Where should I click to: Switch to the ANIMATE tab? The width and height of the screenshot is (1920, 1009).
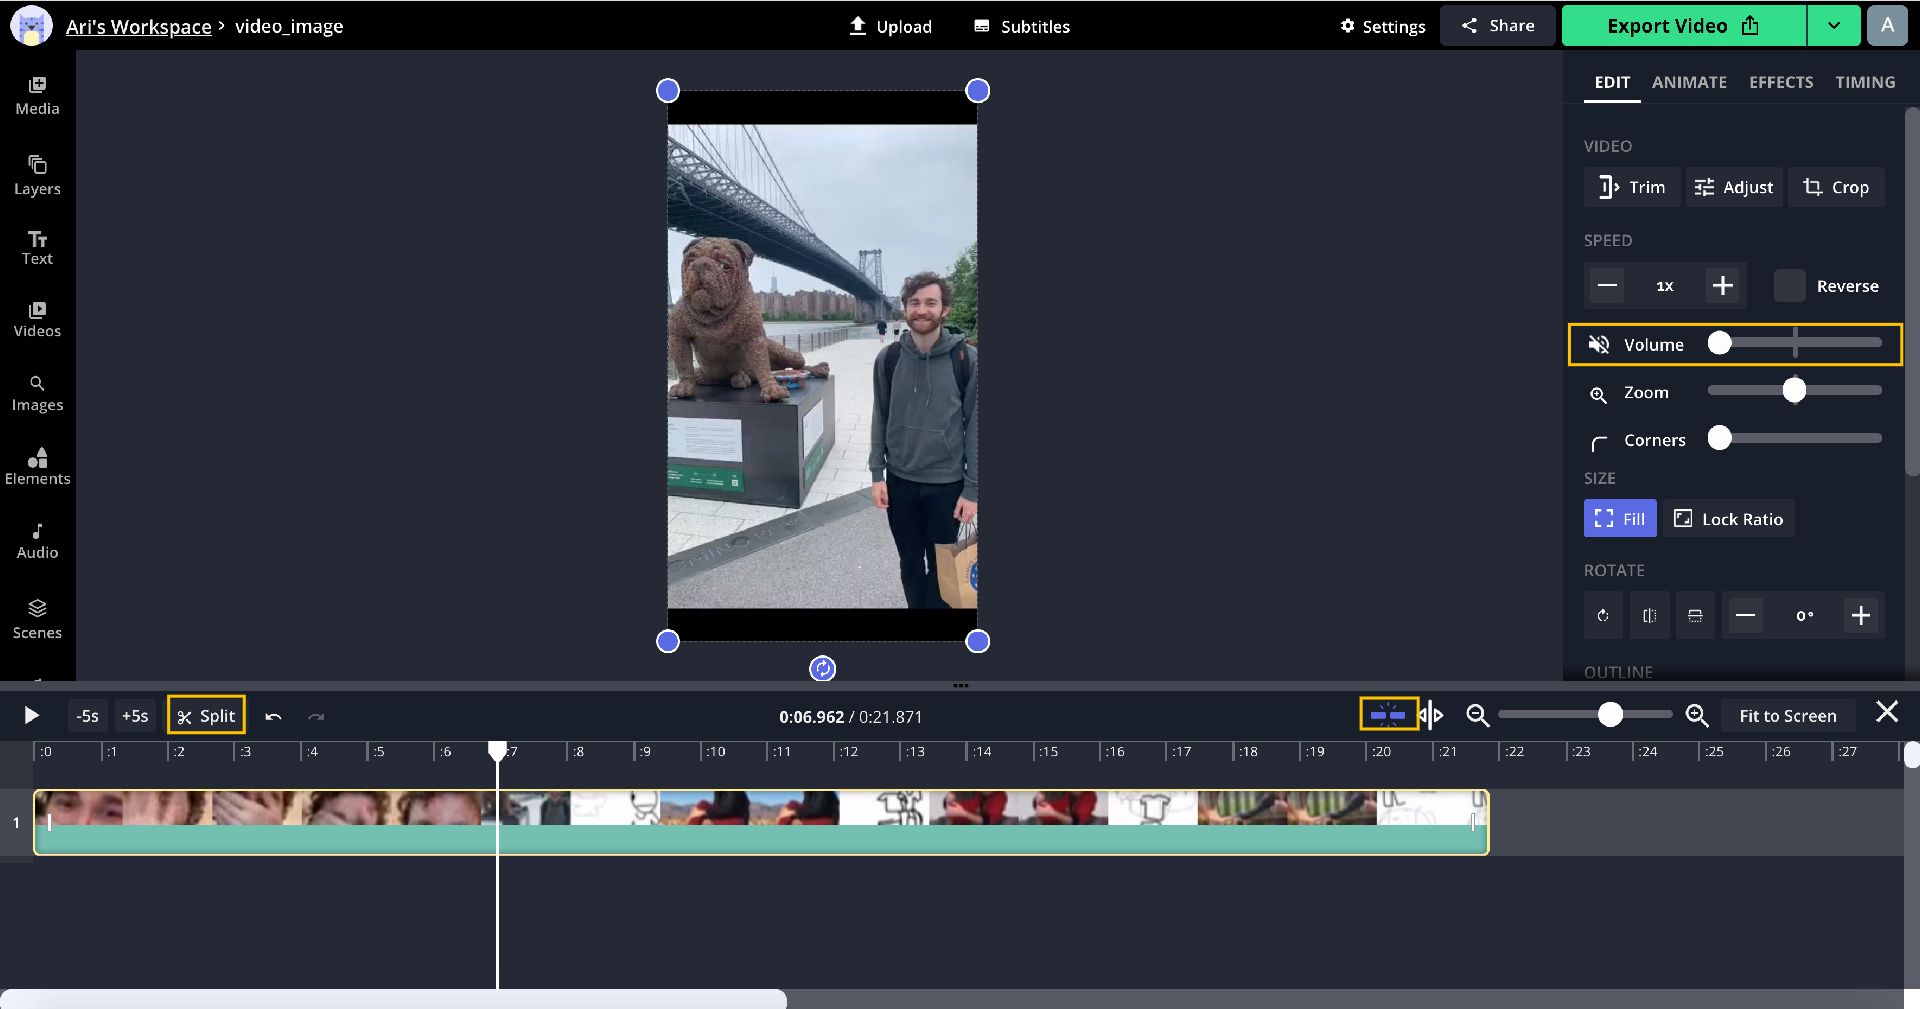1689,82
